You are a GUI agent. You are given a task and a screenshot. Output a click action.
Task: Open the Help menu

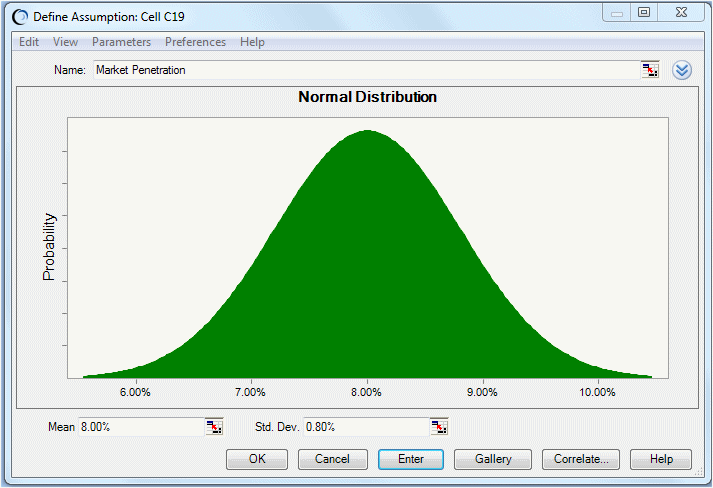(252, 42)
